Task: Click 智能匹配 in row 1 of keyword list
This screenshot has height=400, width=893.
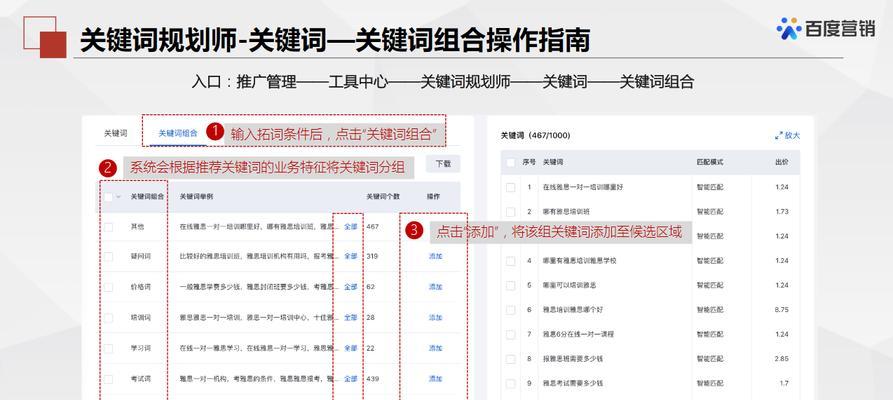Action: 710,187
